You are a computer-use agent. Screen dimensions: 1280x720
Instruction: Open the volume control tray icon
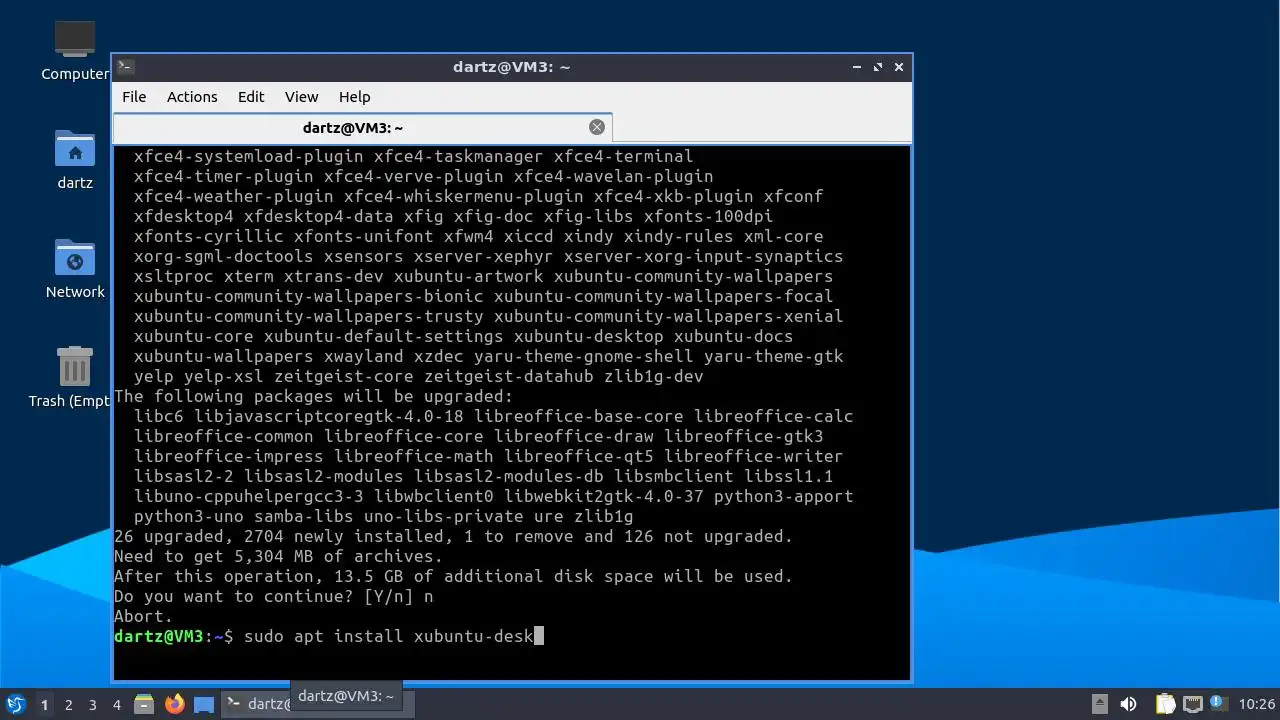point(1129,704)
